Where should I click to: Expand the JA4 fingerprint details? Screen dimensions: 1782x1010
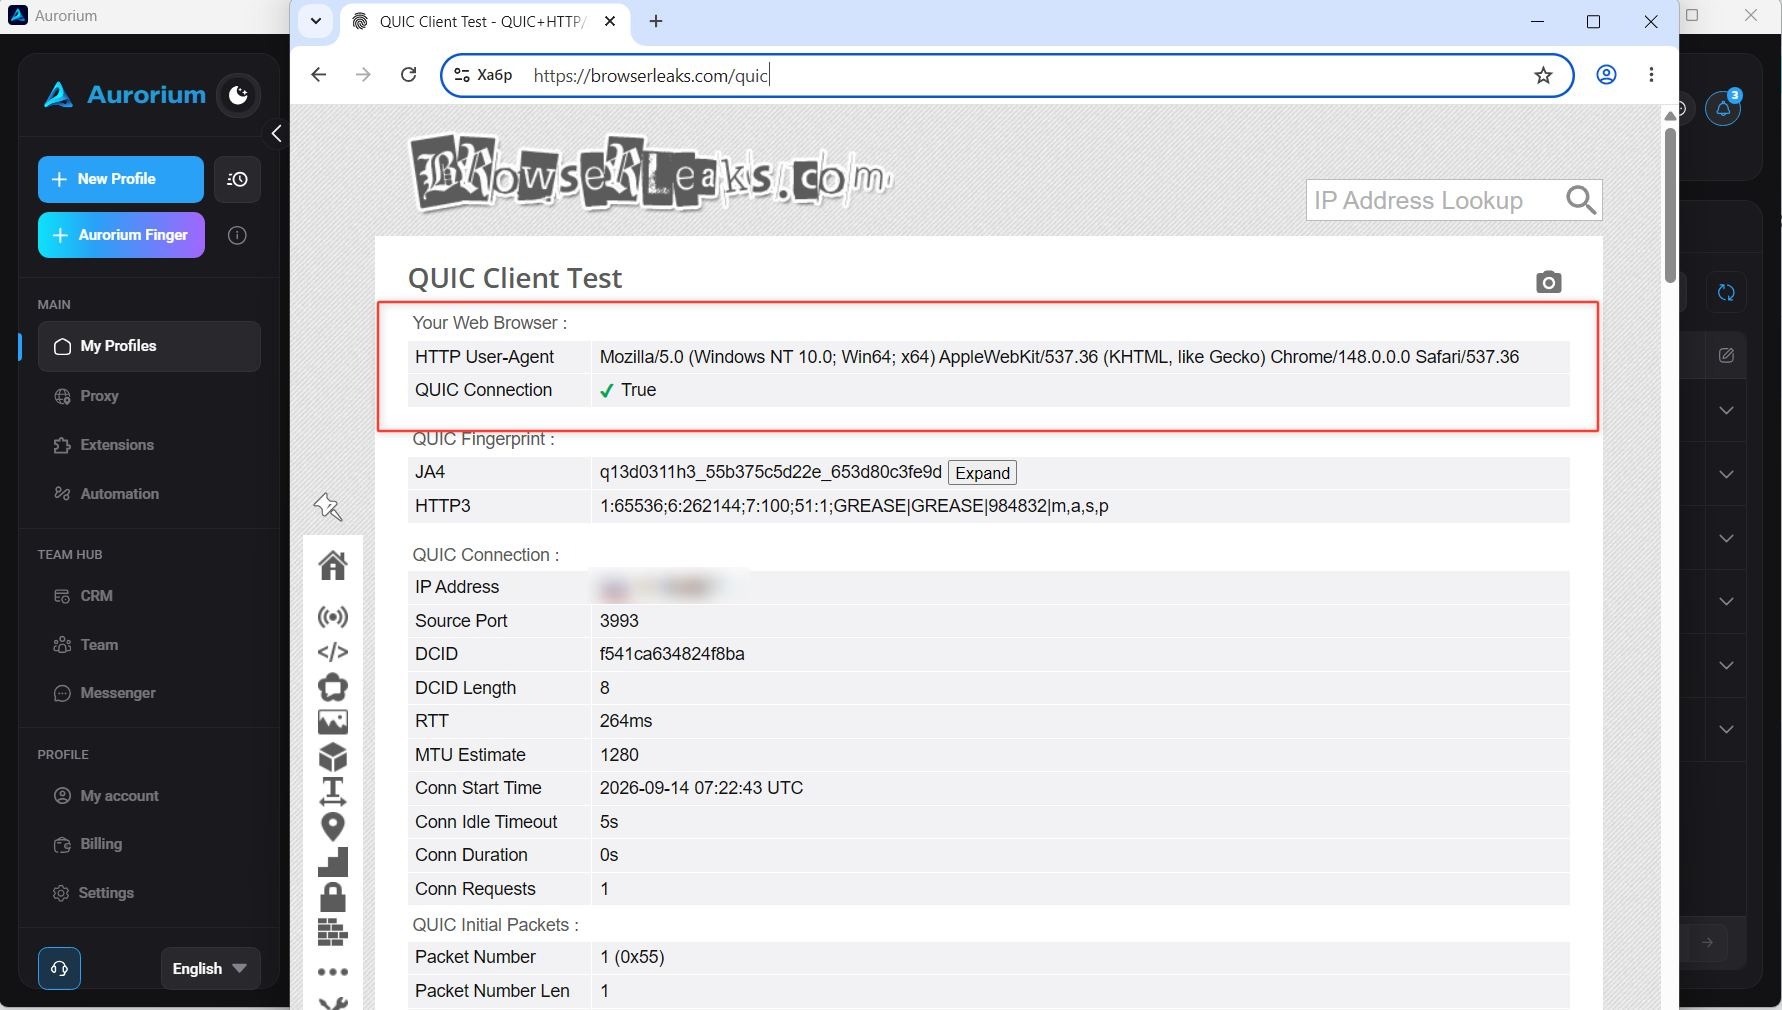click(982, 473)
